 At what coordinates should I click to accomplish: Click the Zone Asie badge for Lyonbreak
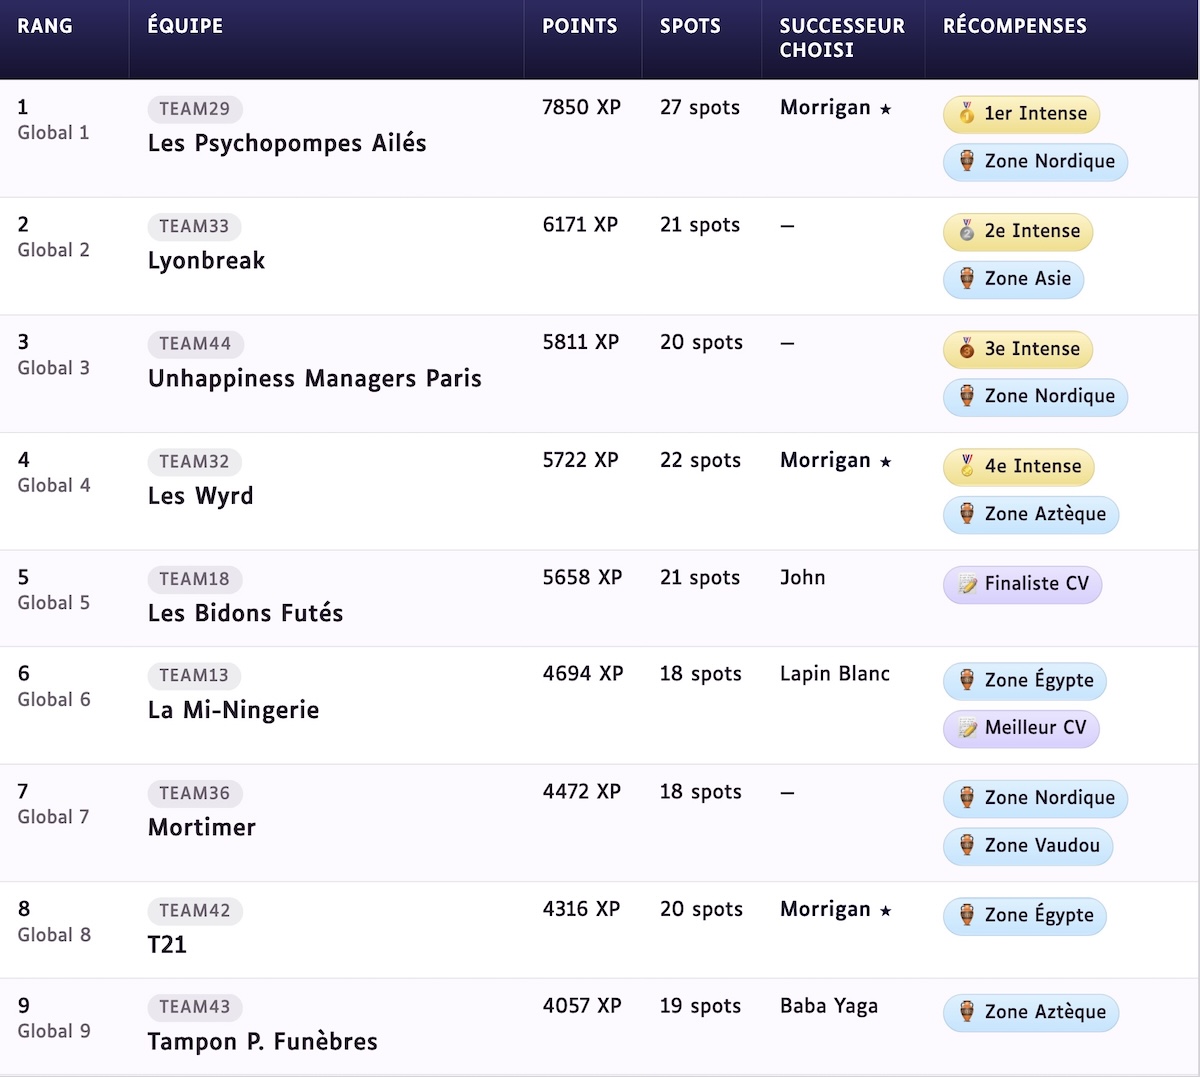pyautogui.click(x=1013, y=279)
